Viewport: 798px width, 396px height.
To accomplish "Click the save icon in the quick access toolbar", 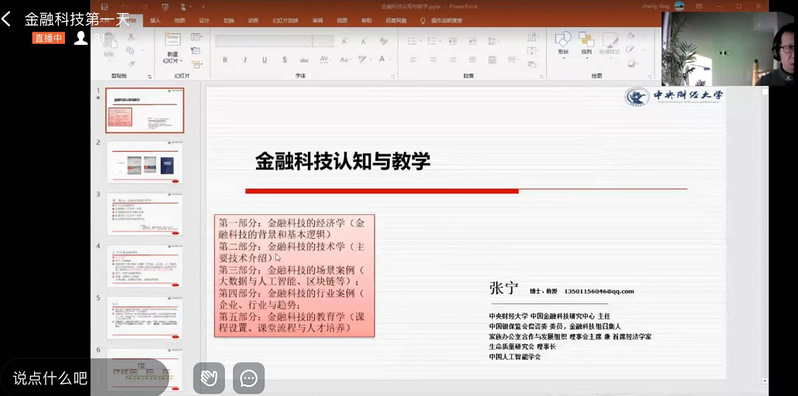I will 104,7.
